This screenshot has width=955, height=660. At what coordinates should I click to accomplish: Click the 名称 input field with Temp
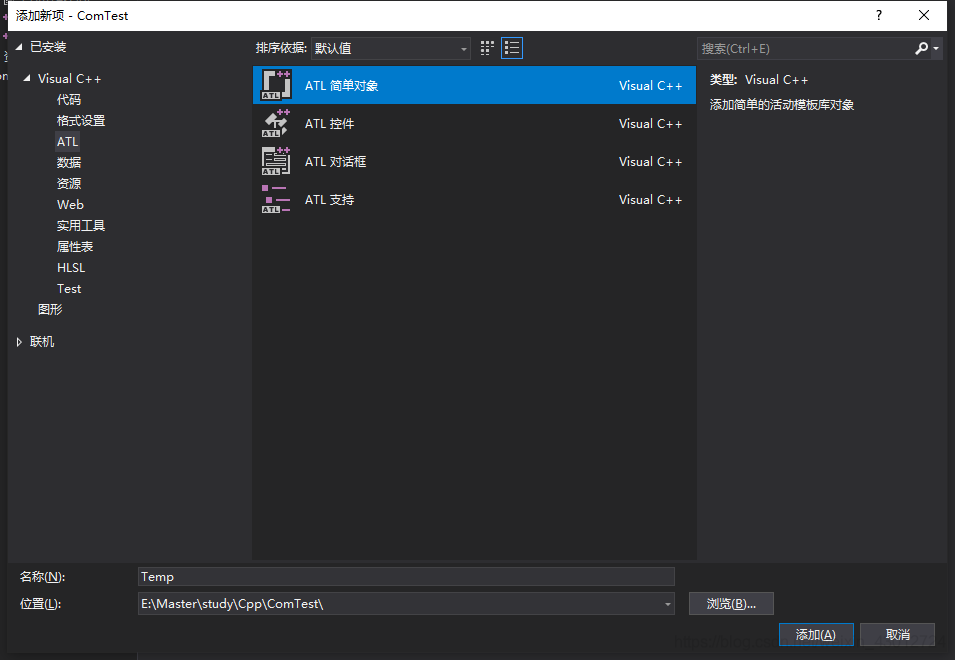[x=406, y=577]
